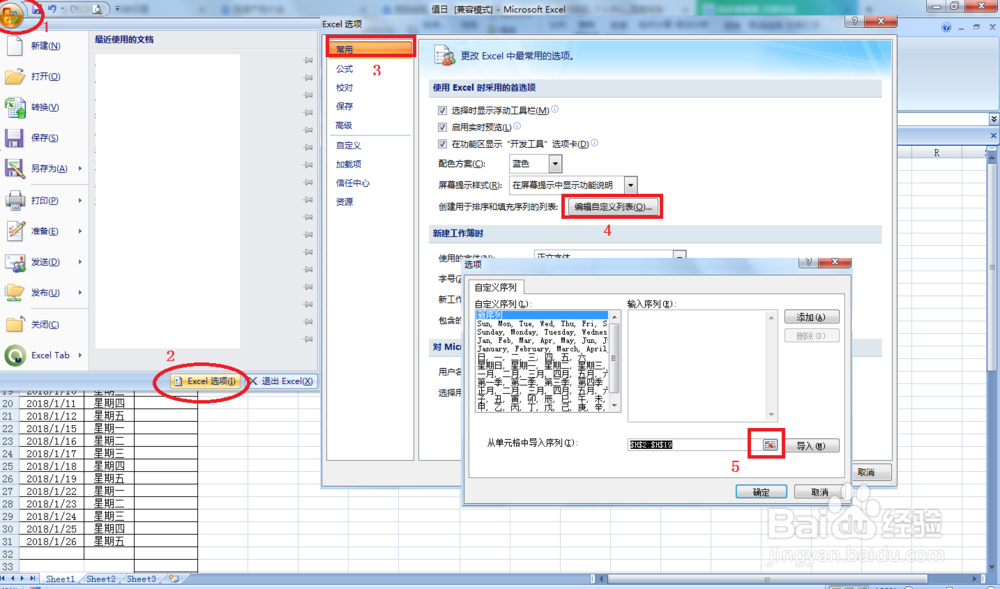Switch to Sheet1 worksheet tab

click(60, 579)
